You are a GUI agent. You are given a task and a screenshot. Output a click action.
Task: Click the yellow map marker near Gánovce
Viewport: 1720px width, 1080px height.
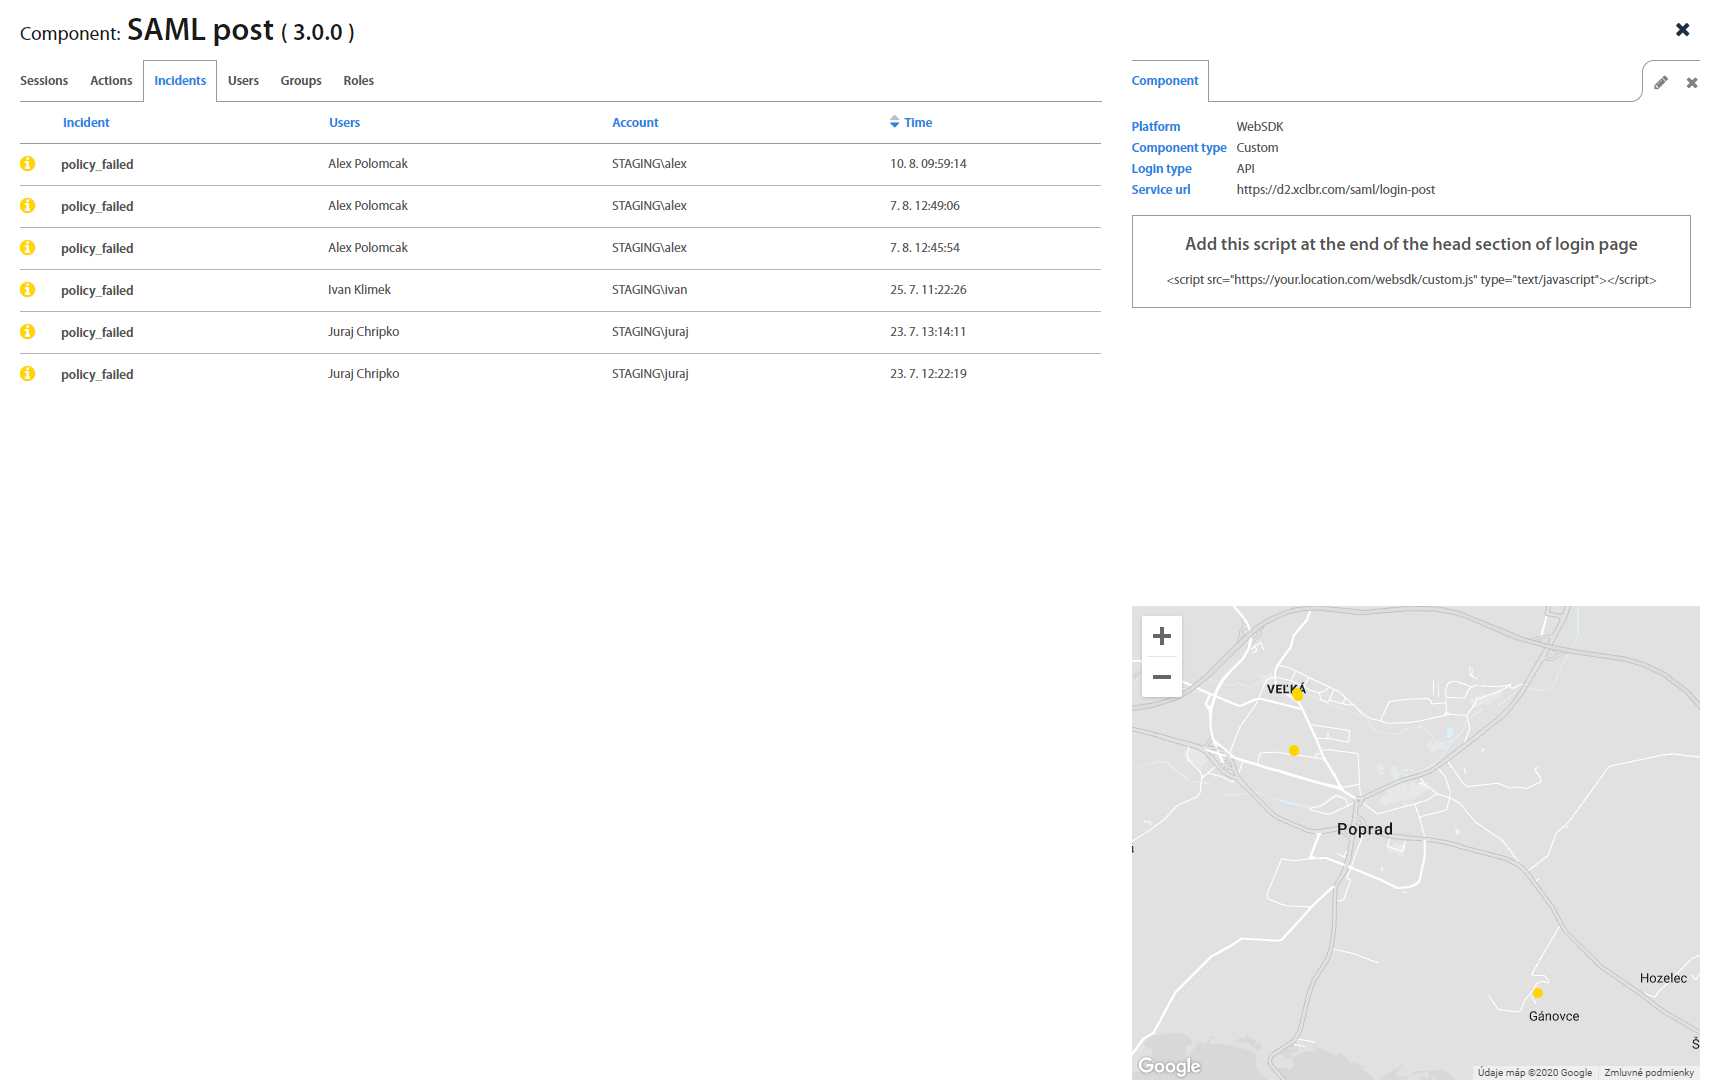point(1538,993)
